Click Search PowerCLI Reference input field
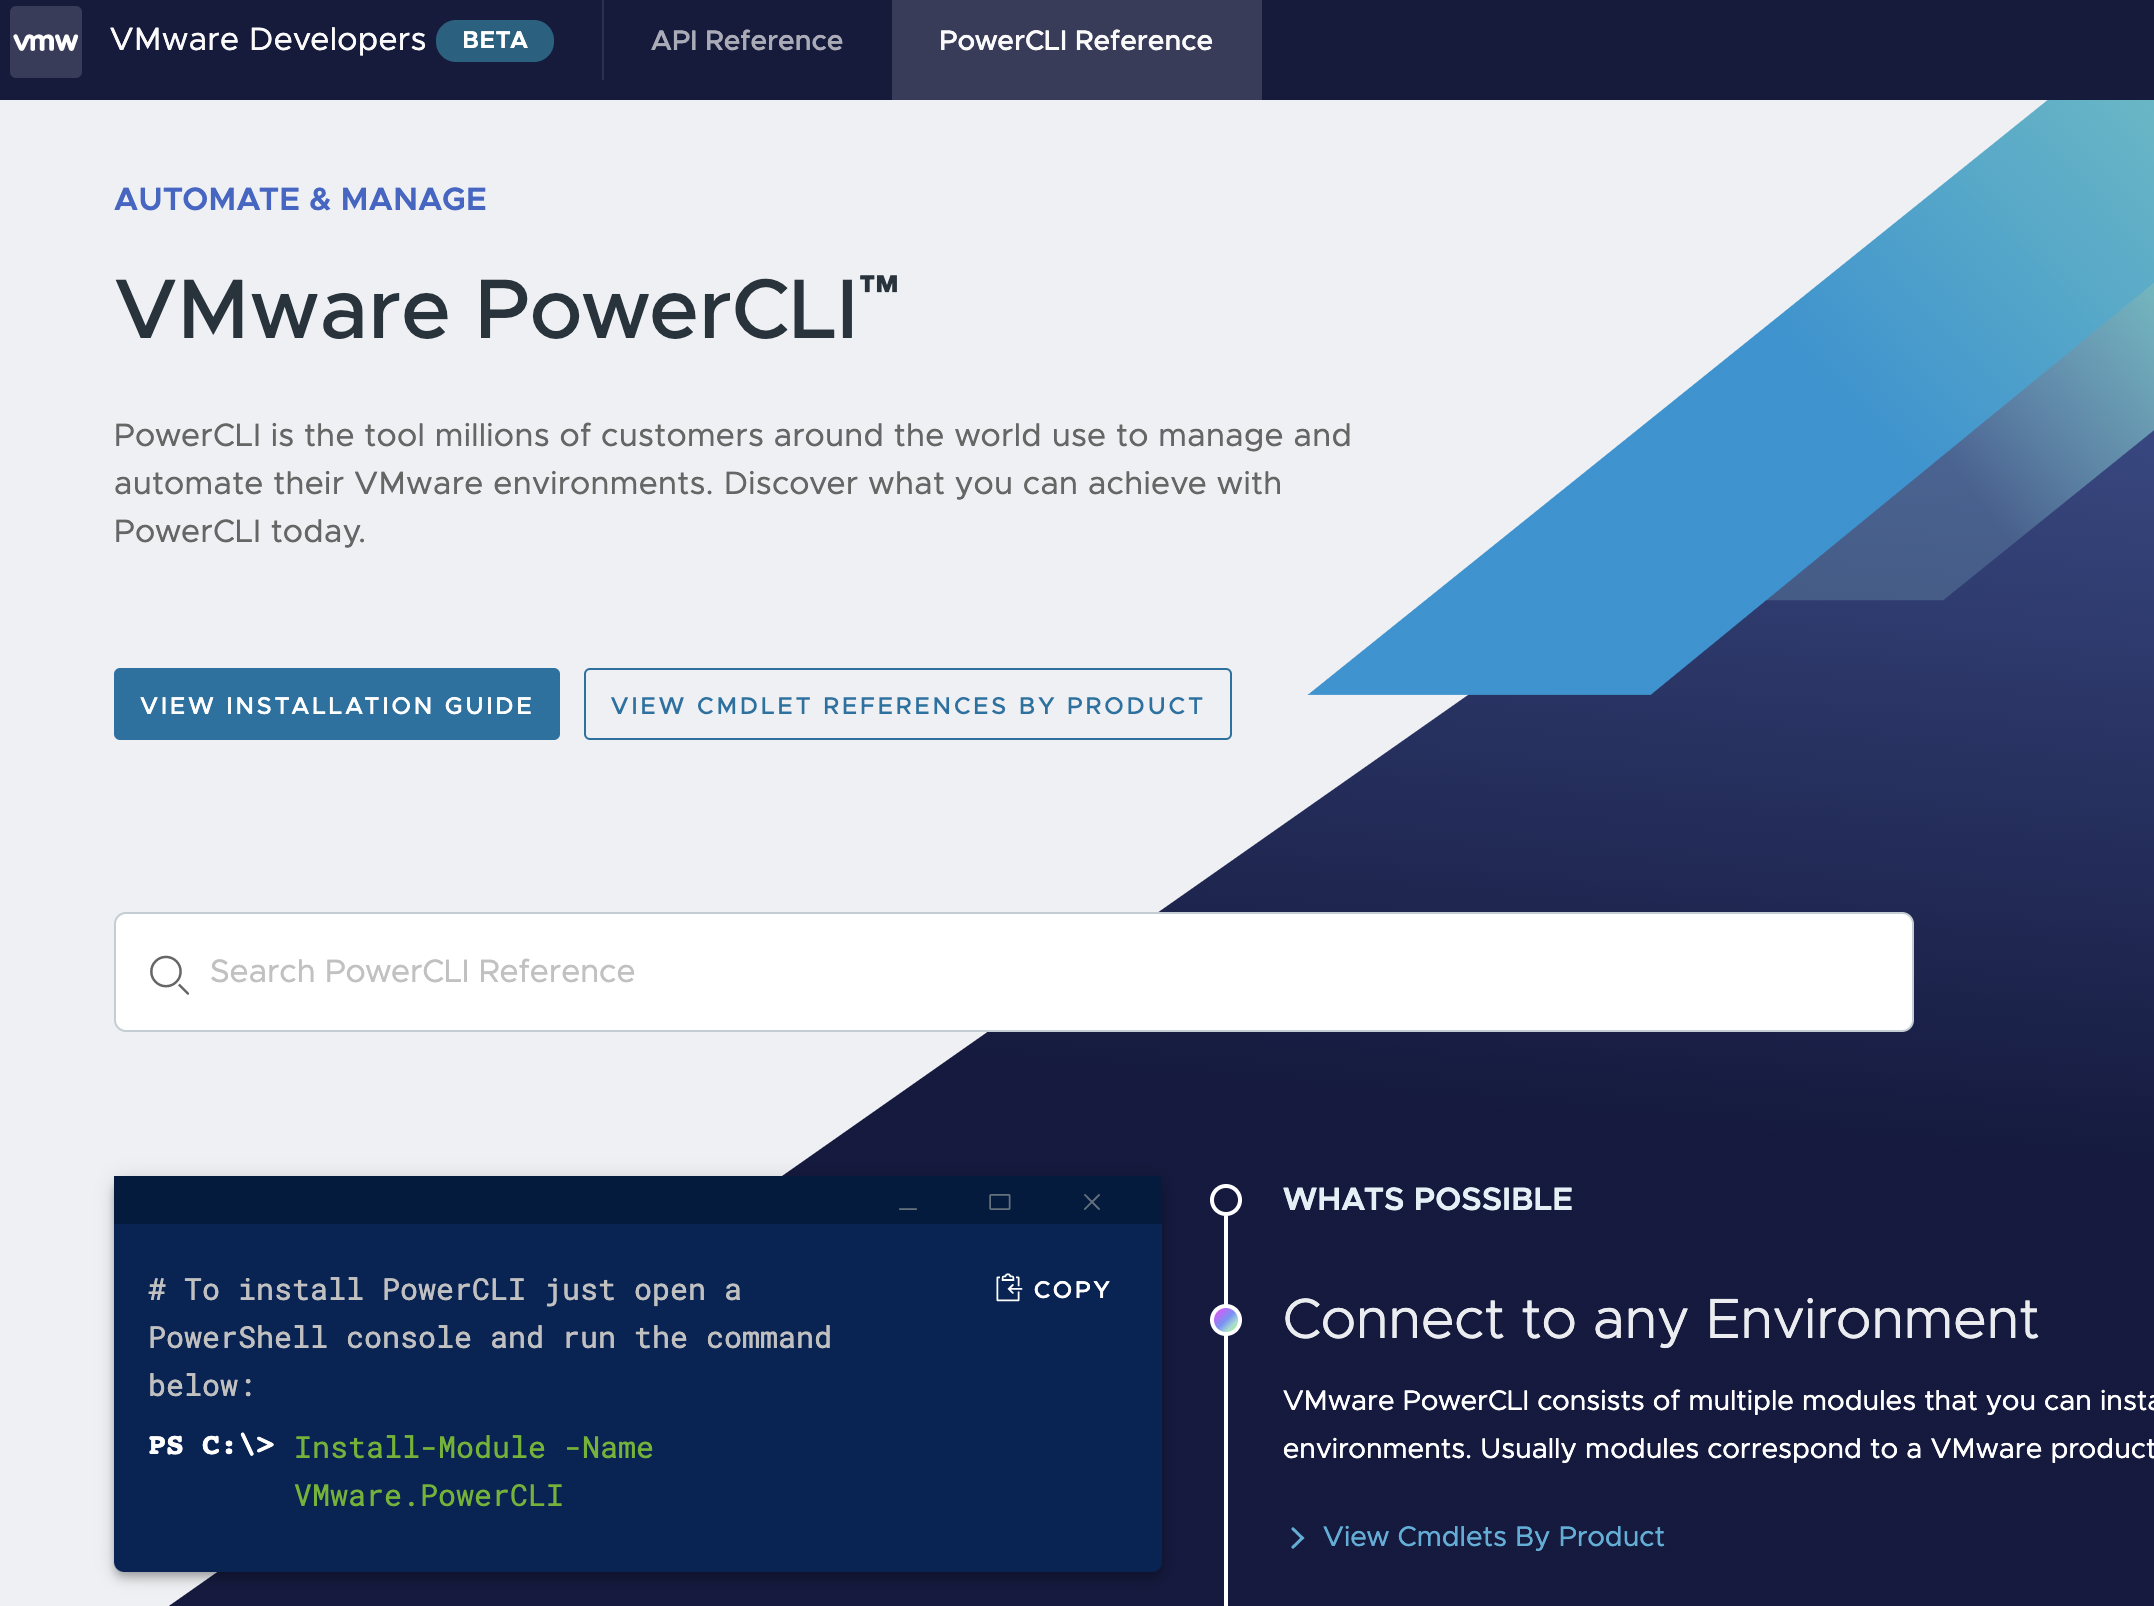This screenshot has height=1606, width=2154. click(1014, 970)
